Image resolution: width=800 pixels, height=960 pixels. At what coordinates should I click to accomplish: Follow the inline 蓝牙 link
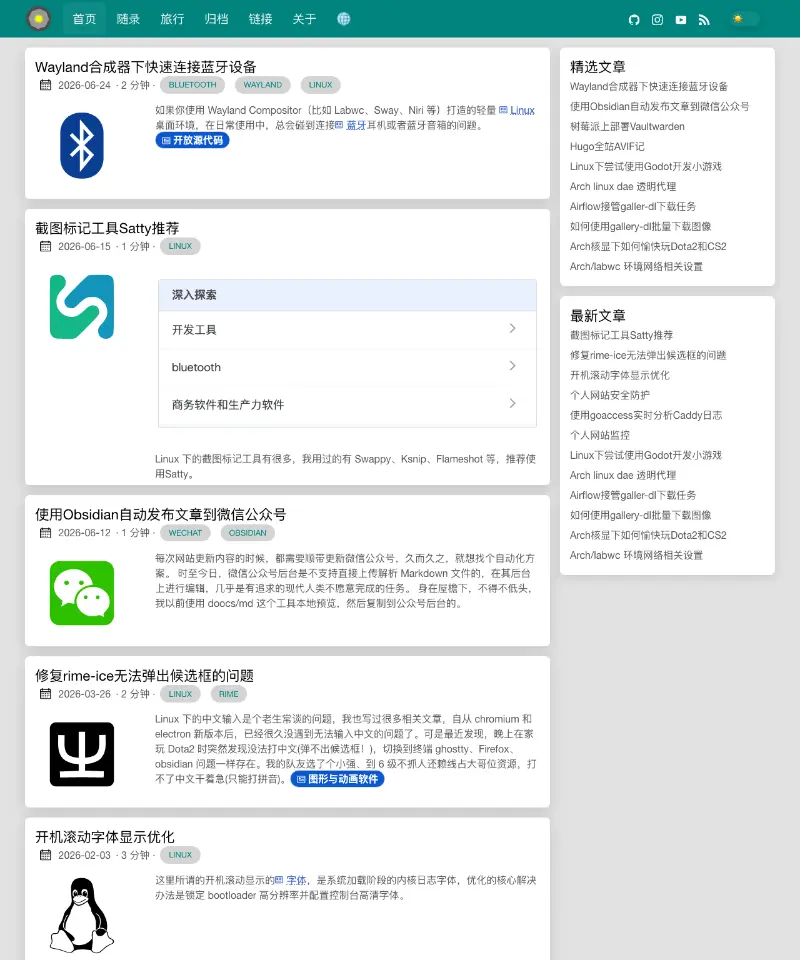tap(350, 126)
